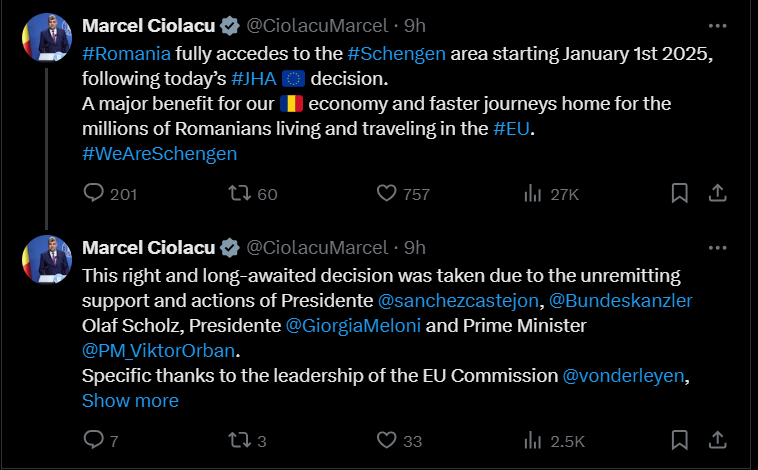This screenshot has height=470, width=758.
Task: Like the tweet with 33 likes
Action: 387,440
